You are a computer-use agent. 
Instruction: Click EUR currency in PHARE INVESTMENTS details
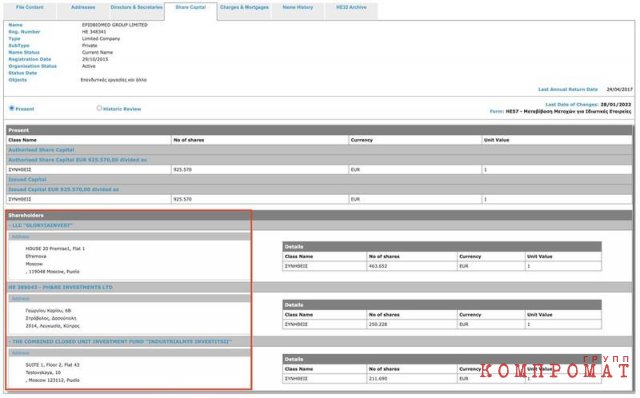(x=464, y=325)
